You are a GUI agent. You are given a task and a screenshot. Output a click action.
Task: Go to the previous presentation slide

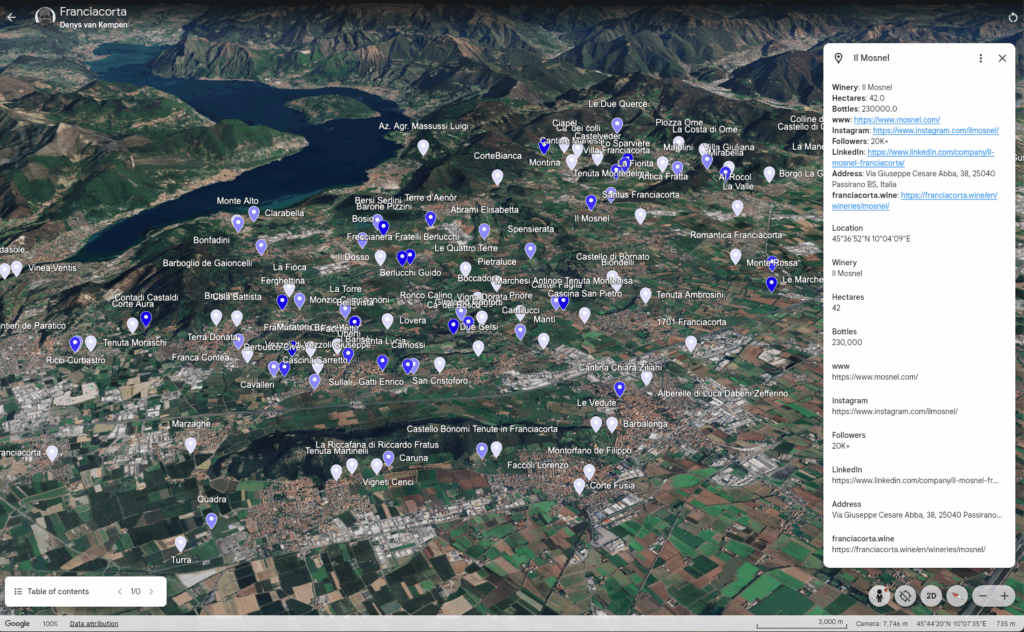pos(120,592)
